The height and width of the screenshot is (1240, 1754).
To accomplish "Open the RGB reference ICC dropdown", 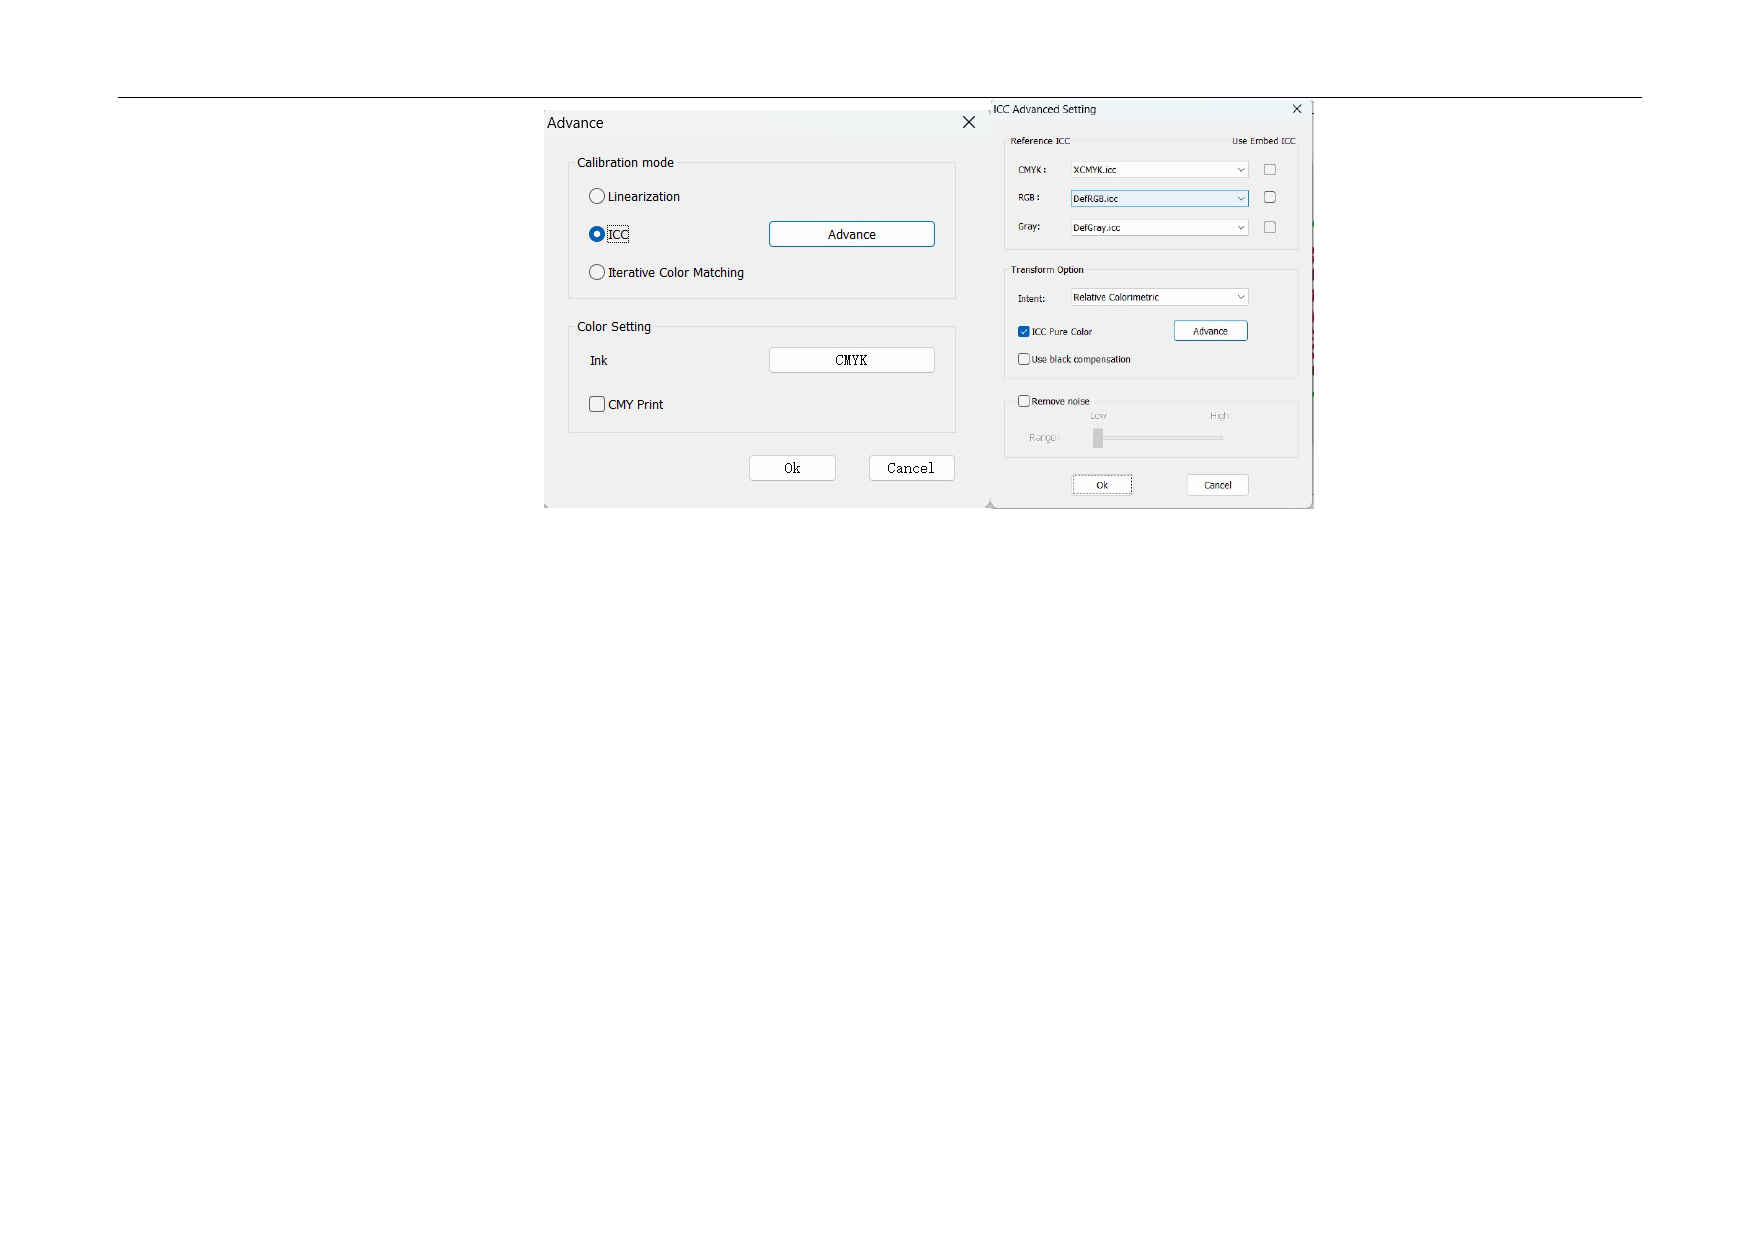I will [1240, 198].
